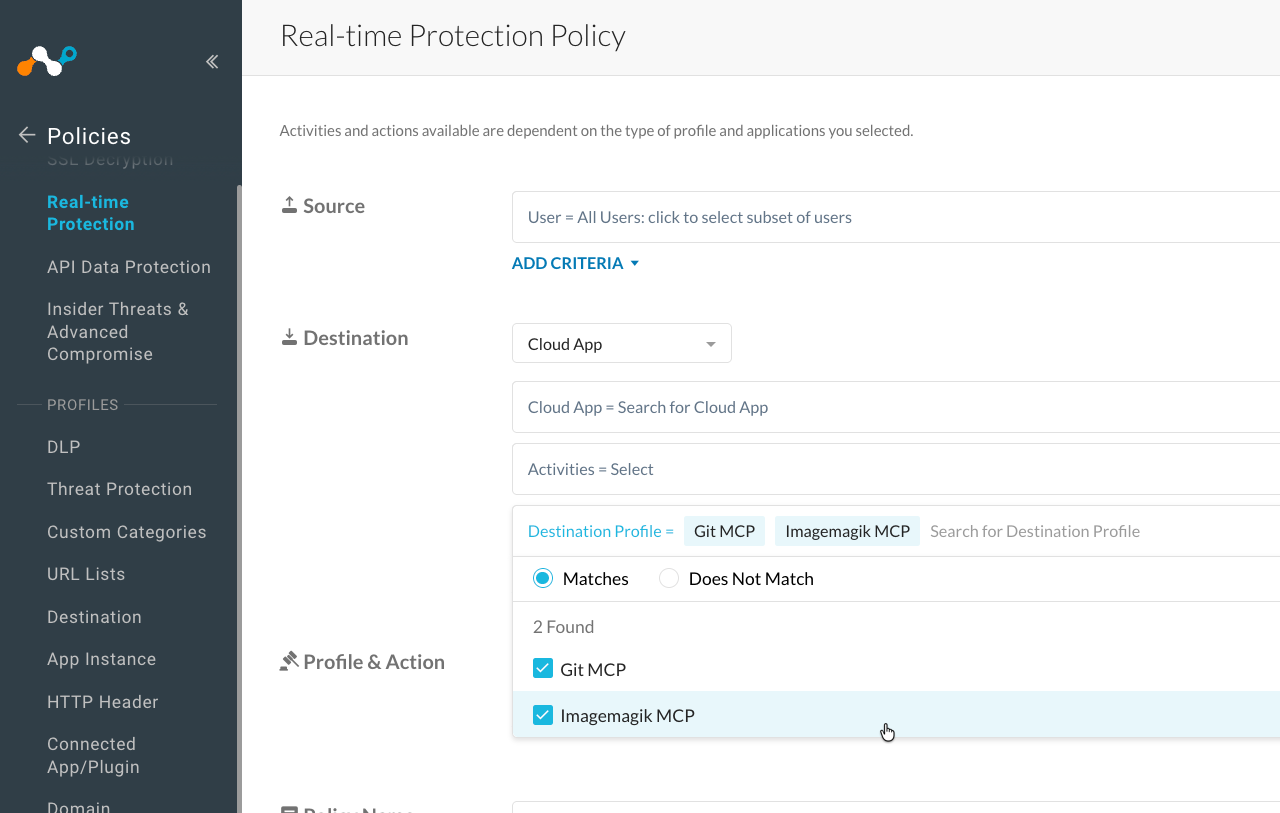The width and height of the screenshot is (1280, 813).
Task: Click the Real-time Protection Policy title
Action: [x=453, y=36]
